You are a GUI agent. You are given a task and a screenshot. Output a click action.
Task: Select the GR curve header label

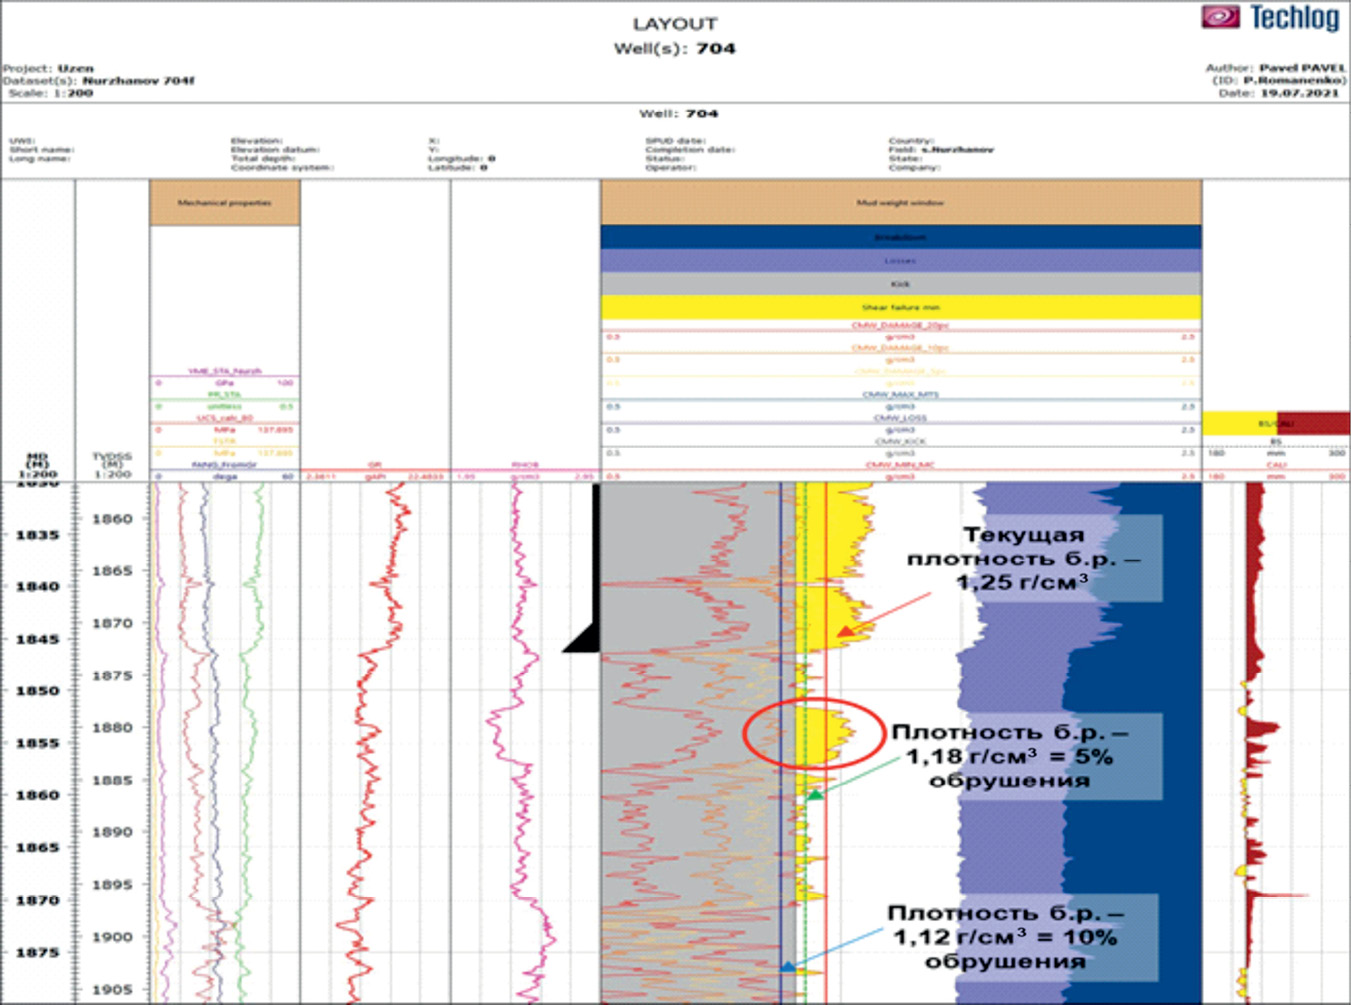pyautogui.click(x=375, y=465)
